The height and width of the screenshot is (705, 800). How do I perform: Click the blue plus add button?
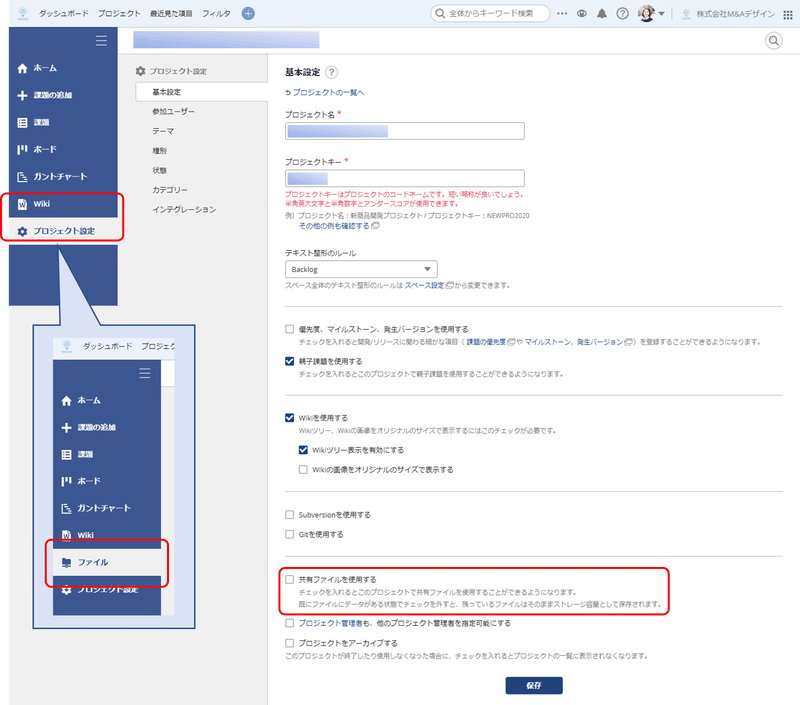(248, 13)
